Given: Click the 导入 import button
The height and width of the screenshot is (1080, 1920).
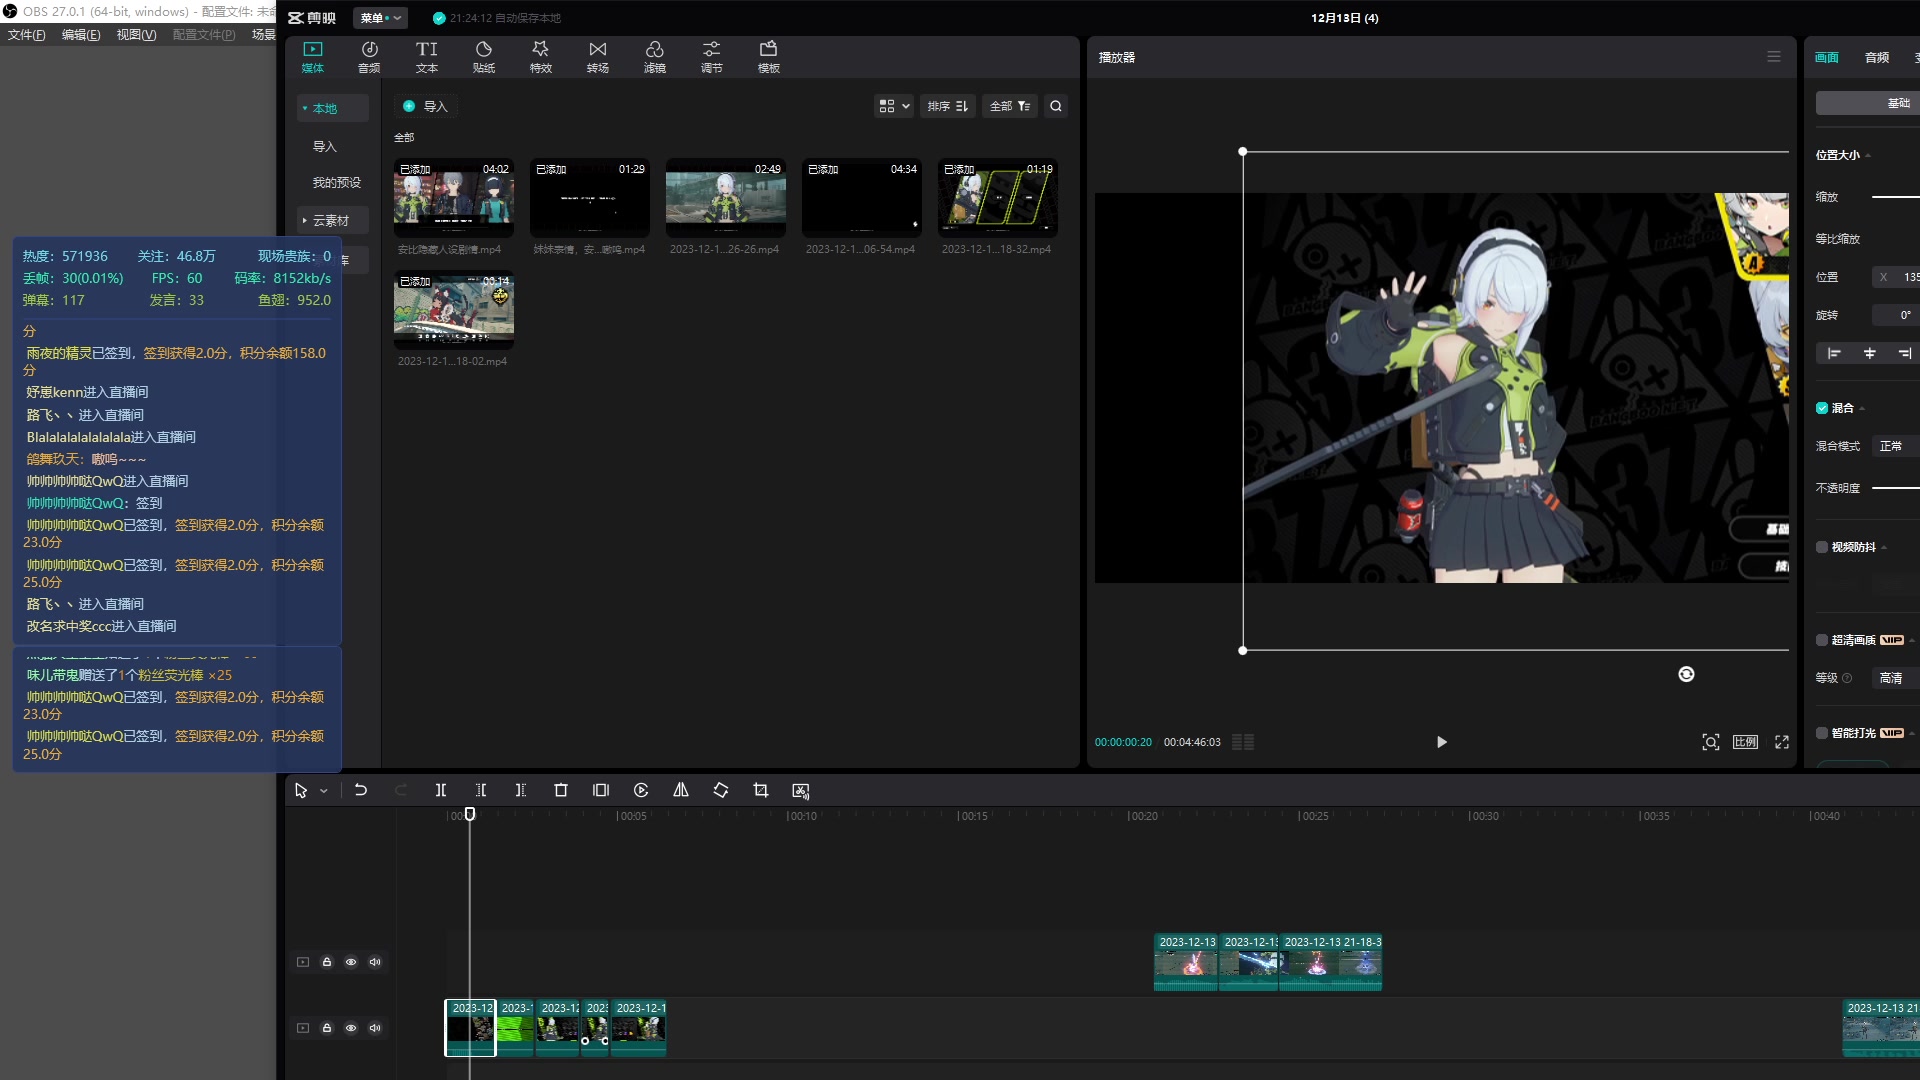Looking at the screenshot, I should [425, 106].
